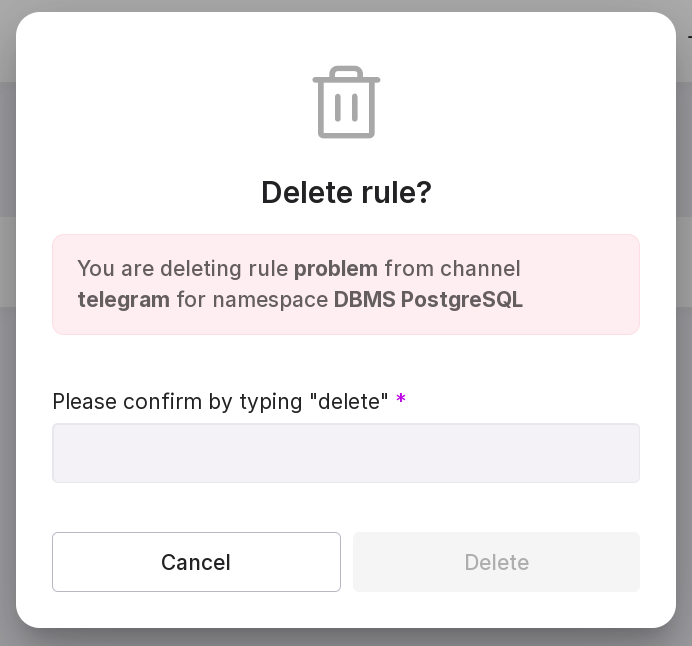Viewport: 692px width, 646px height.
Task: Focus the delete confirmation text field
Action: click(x=346, y=453)
